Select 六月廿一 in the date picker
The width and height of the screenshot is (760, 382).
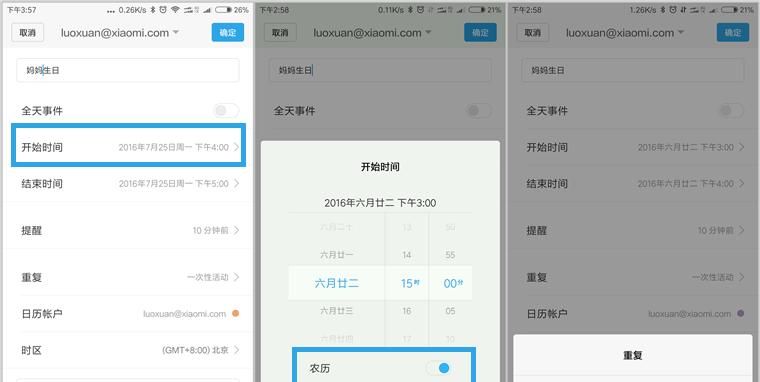coord(336,255)
